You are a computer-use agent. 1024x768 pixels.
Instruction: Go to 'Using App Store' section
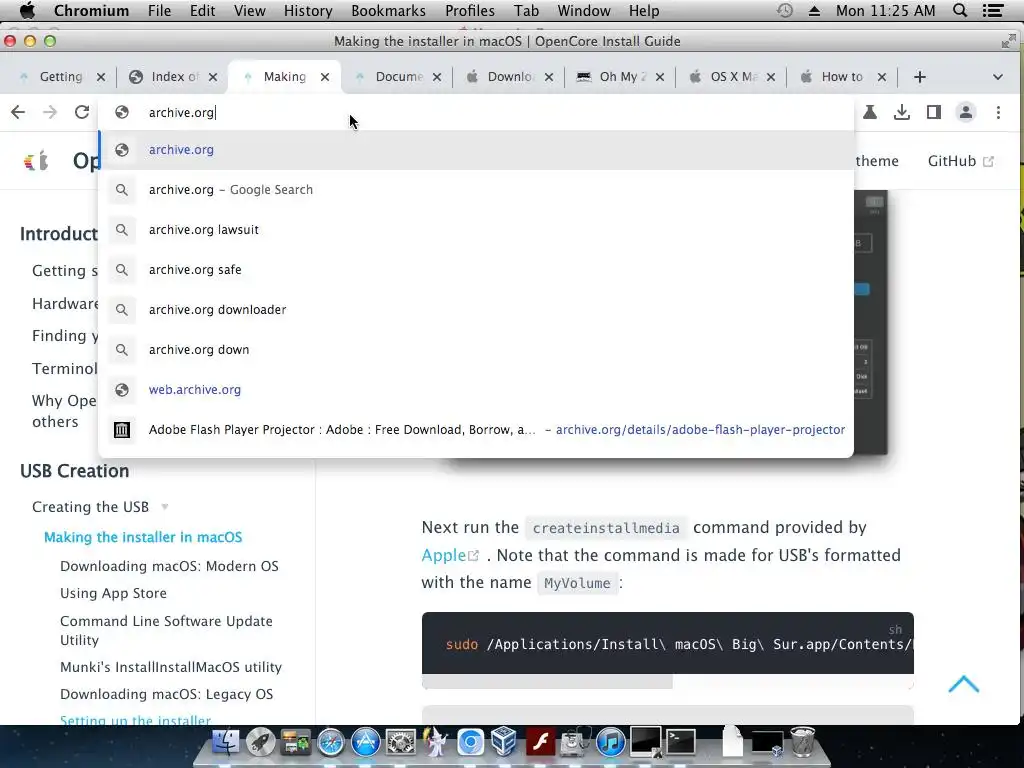pyautogui.click(x=113, y=593)
